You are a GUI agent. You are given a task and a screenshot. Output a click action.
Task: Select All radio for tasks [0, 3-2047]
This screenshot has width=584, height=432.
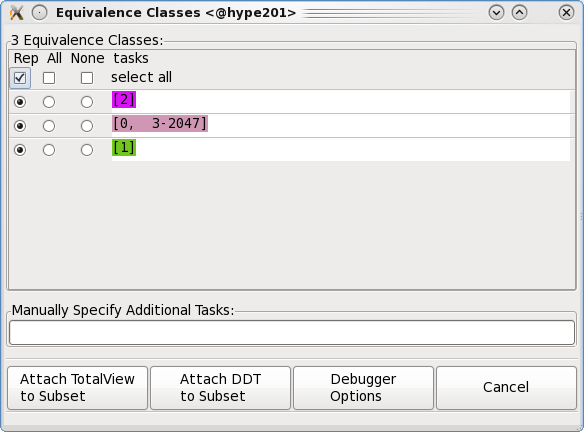click(49, 126)
